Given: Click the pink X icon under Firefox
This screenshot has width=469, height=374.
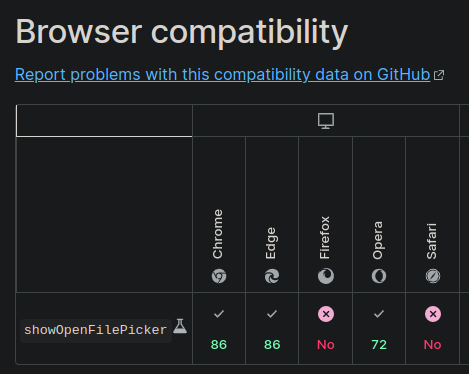Looking at the screenshot, I should coord(326,314).
